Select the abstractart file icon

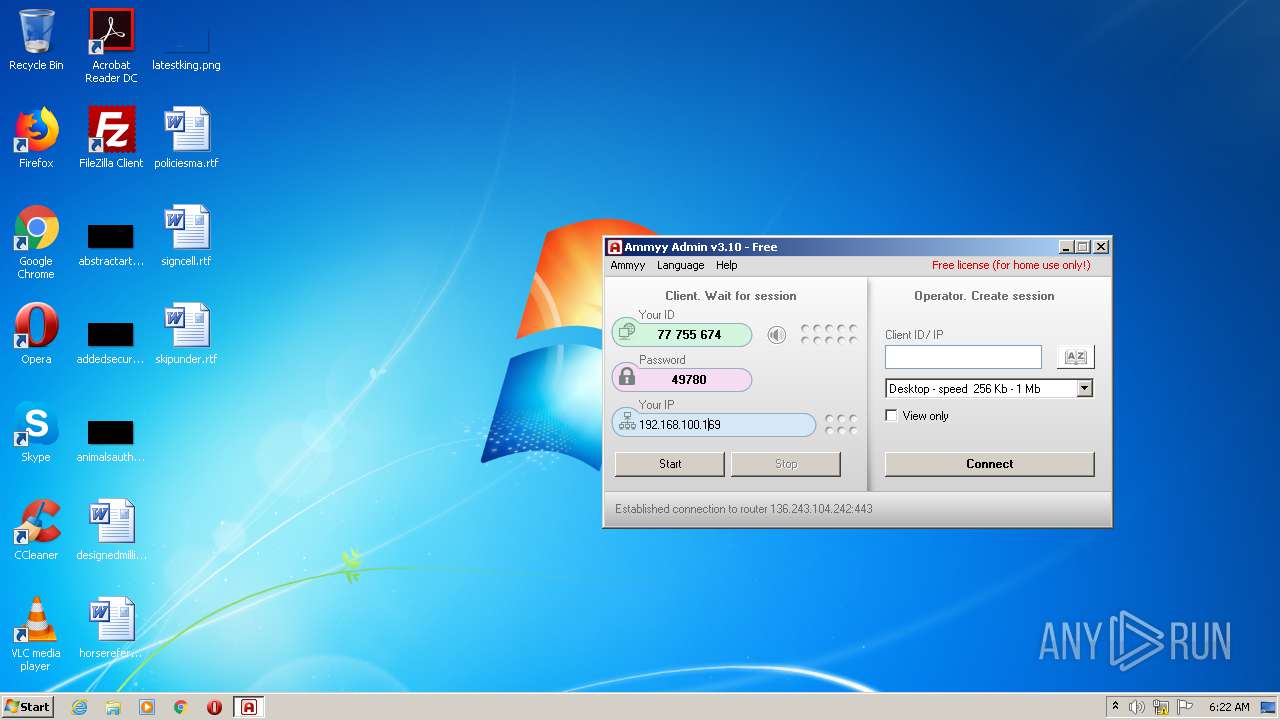pos(111,245)
